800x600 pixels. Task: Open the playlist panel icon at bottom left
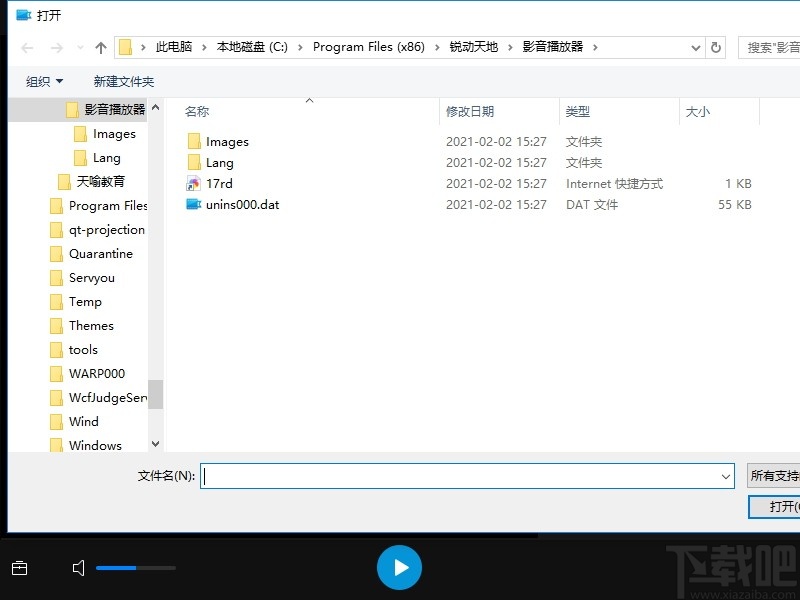click(19, 567)
